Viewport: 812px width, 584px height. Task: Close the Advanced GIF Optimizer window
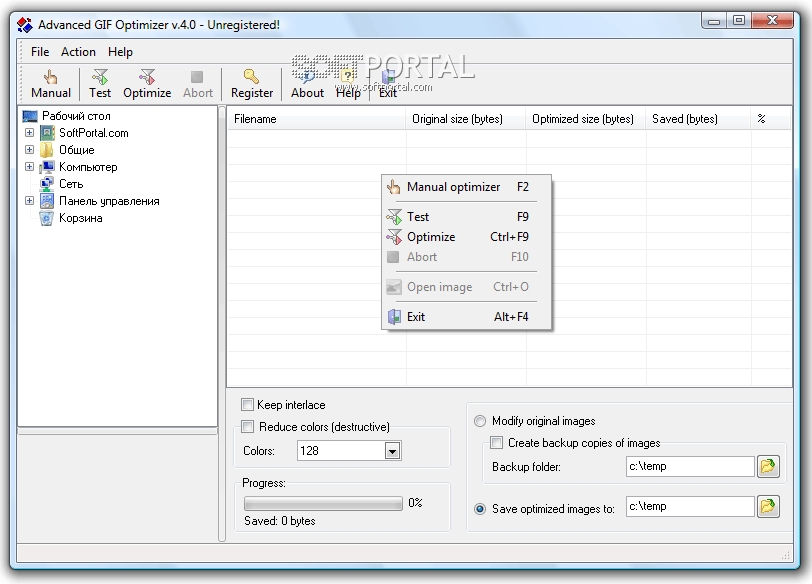[x=772, y=21]
